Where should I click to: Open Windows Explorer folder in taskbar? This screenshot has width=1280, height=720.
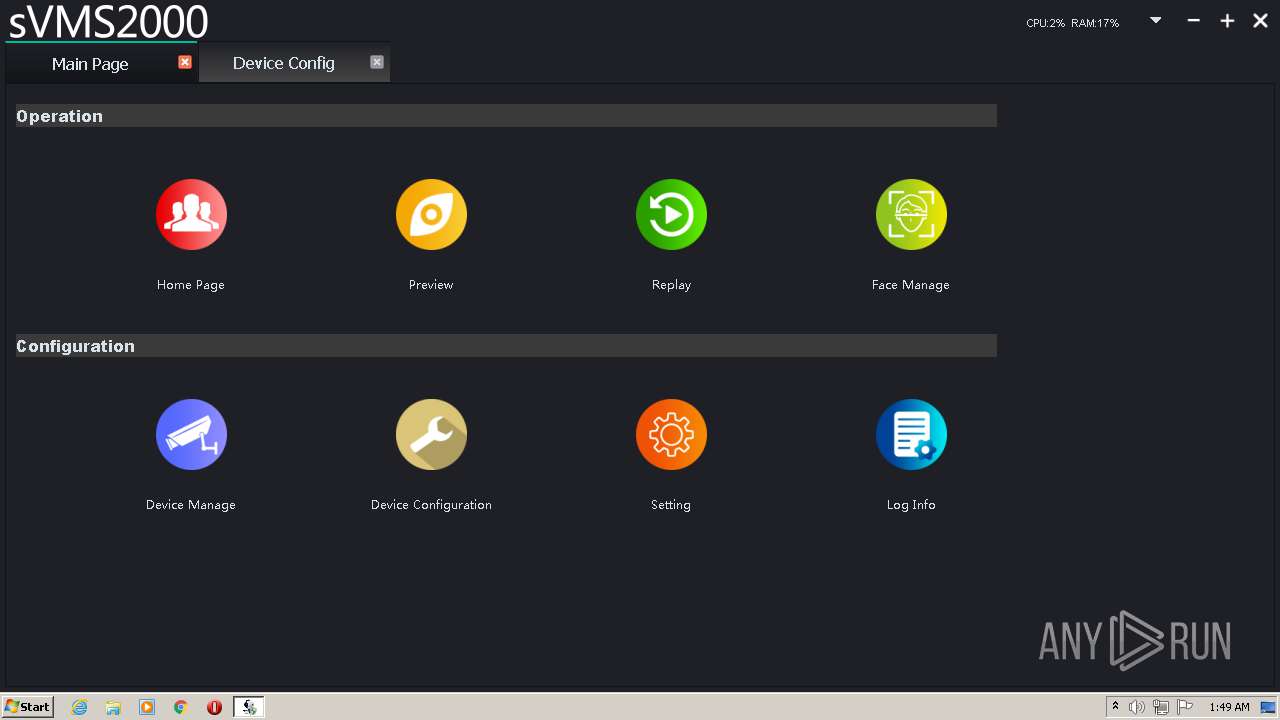[x=113, y=707]
